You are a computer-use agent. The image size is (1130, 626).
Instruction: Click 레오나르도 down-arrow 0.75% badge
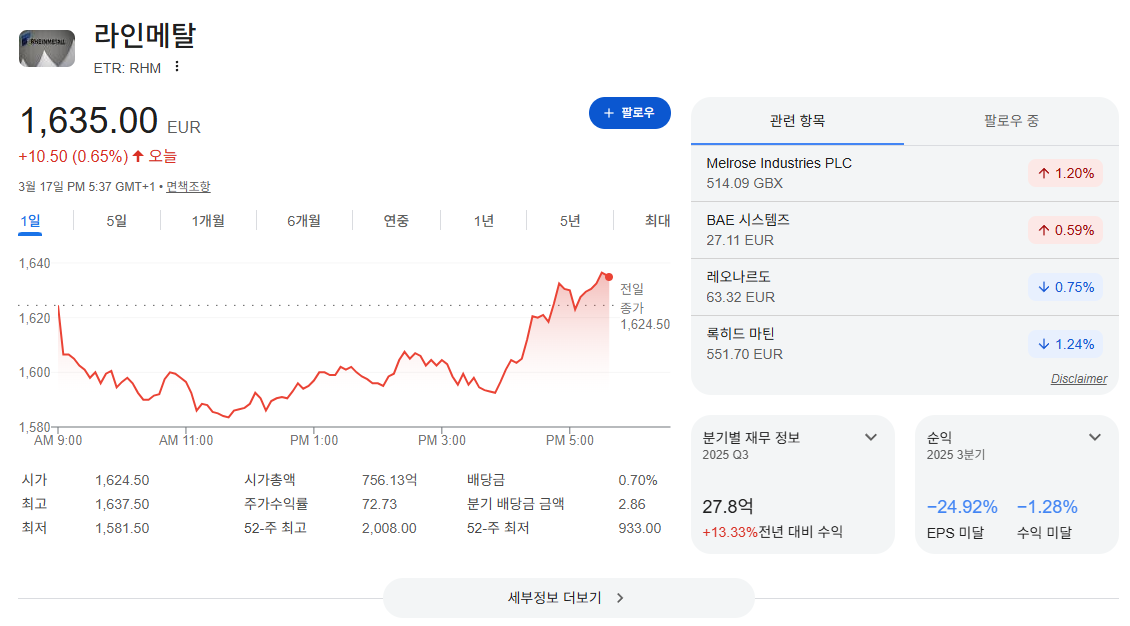point(1065,287)
